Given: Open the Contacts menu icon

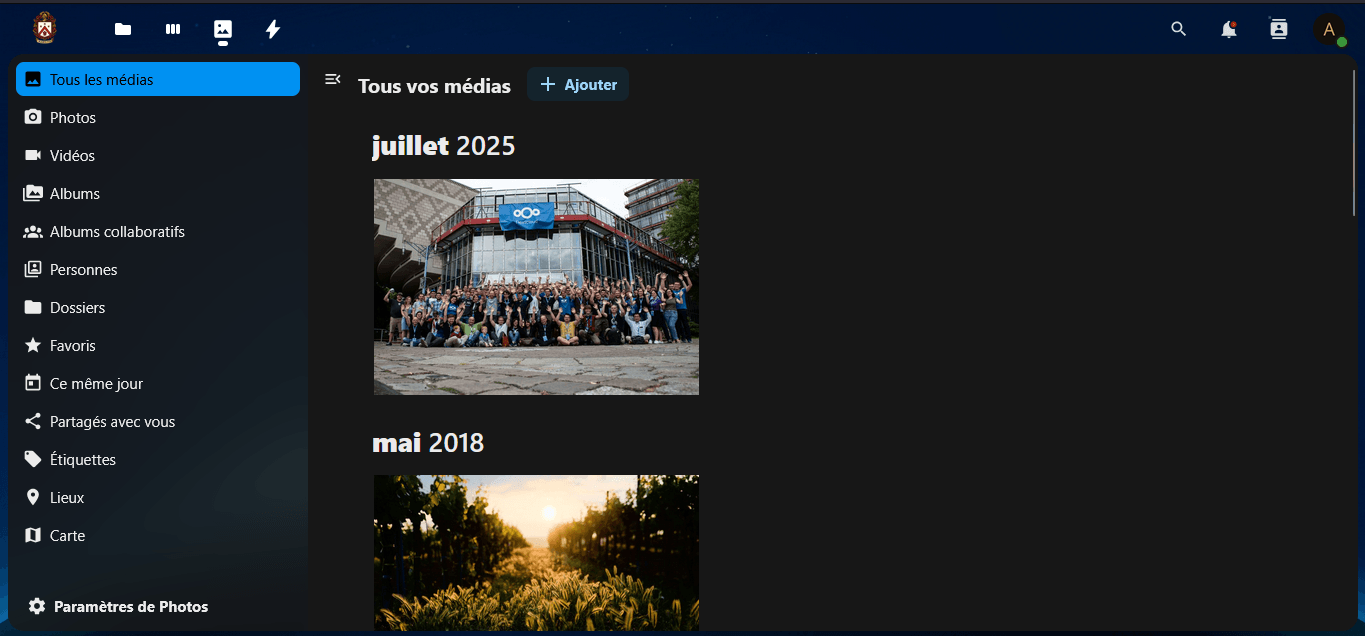Looking at the screenshot, I should point(1279,29).
